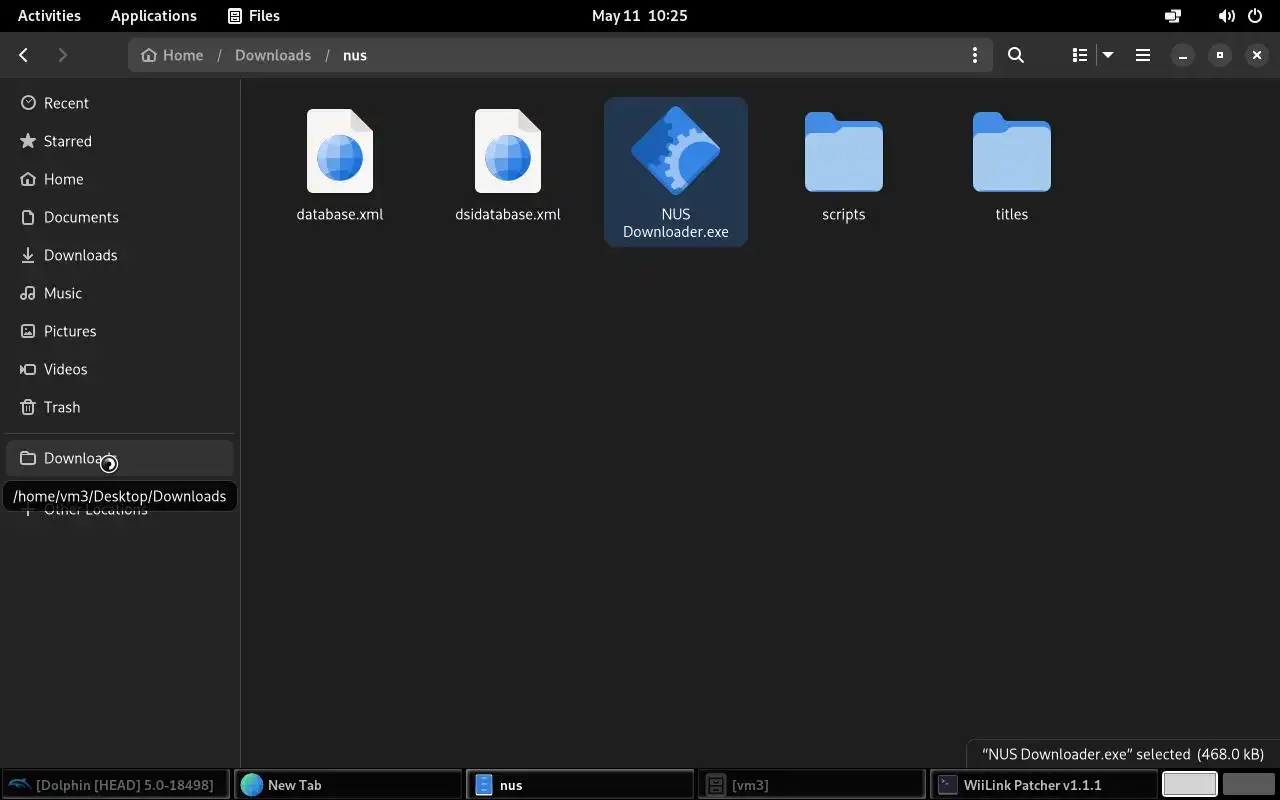Go back with the left arrow button
The width and height of the screenshot is (1280, 800).
pyautogui.click(x=24, y=55)
